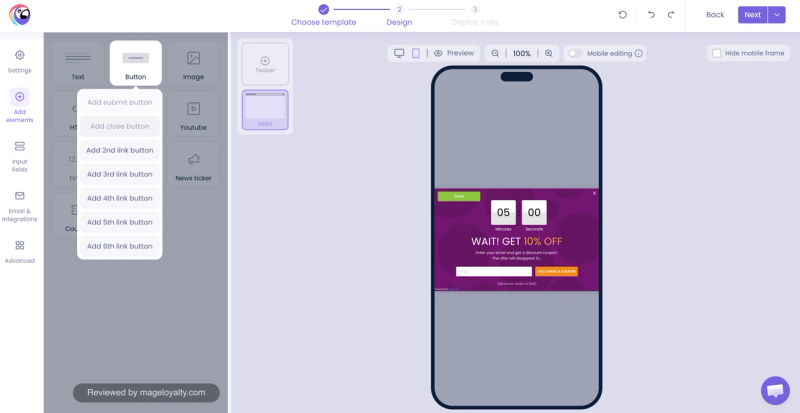Click the Email input field in popup

494,272
